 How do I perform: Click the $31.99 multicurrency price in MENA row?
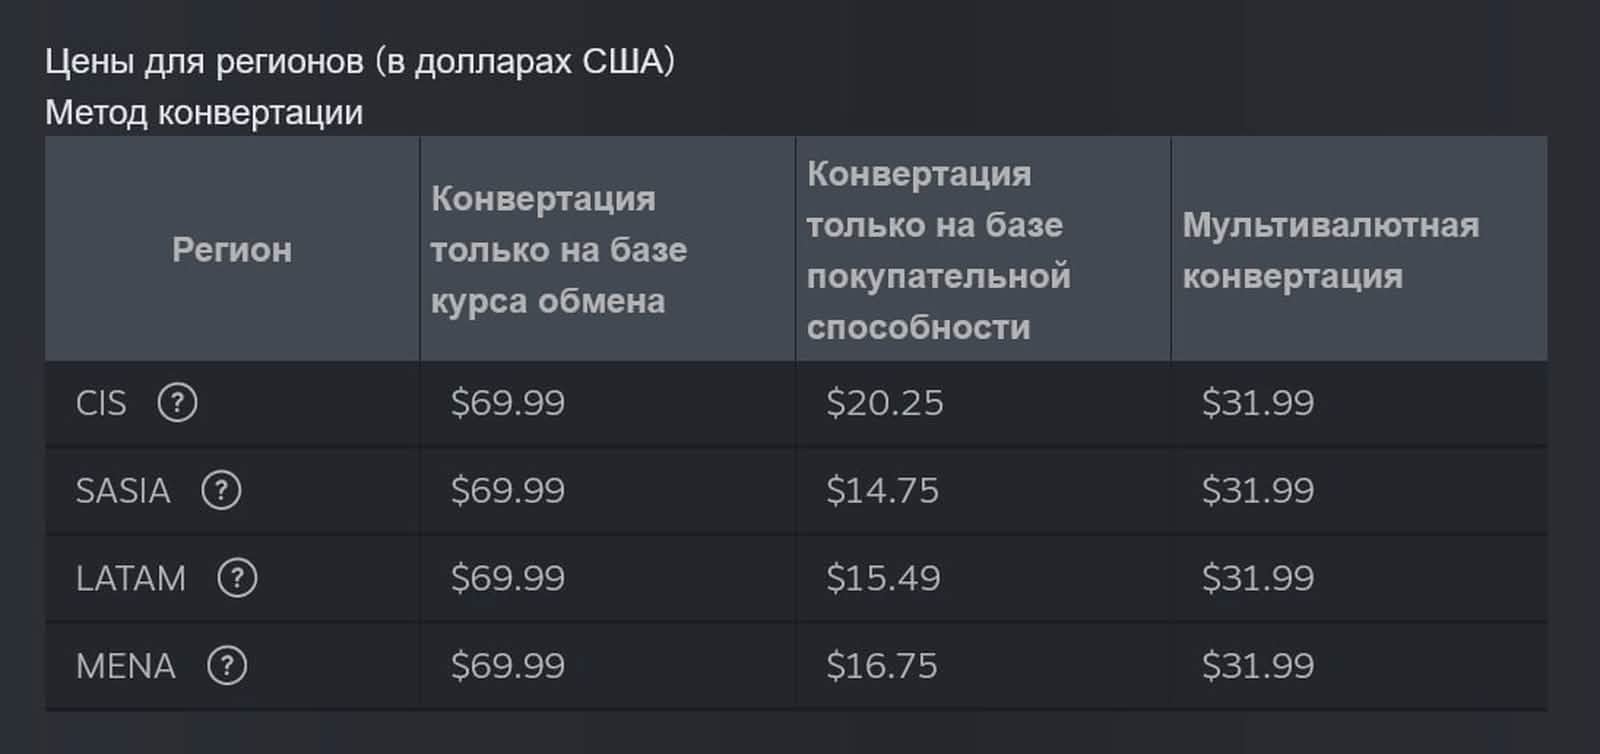click(x=1258, y=666)
